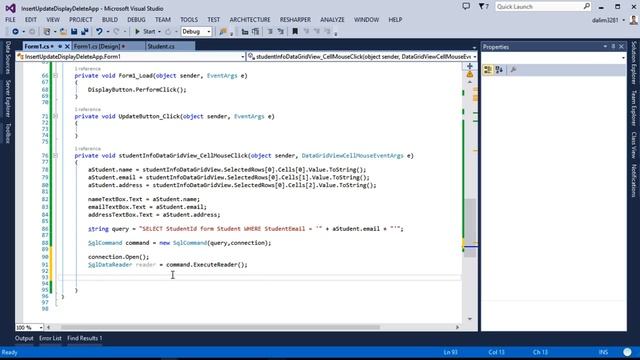Open the Data Sources side tab
This screenshot has height=360, width=640.
8,58
